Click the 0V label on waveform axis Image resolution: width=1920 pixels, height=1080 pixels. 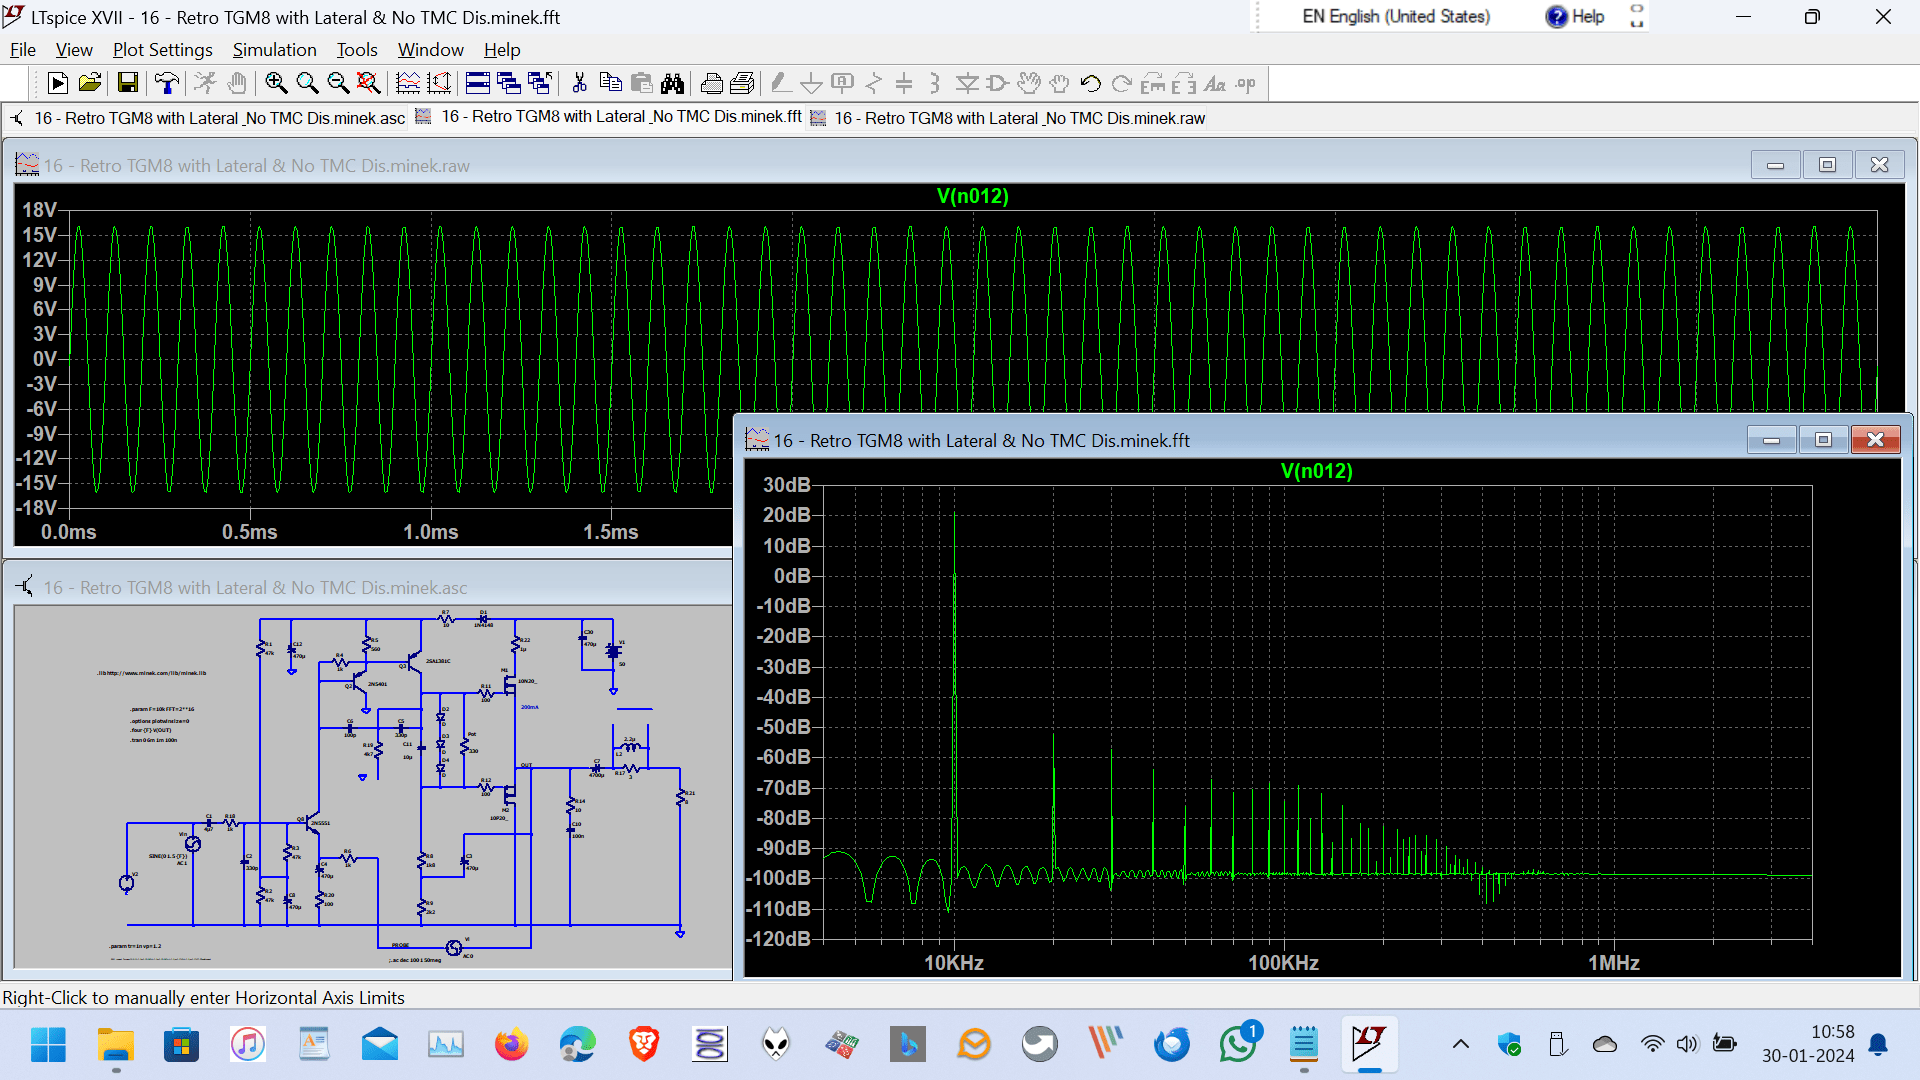click(x=45, y=359)
